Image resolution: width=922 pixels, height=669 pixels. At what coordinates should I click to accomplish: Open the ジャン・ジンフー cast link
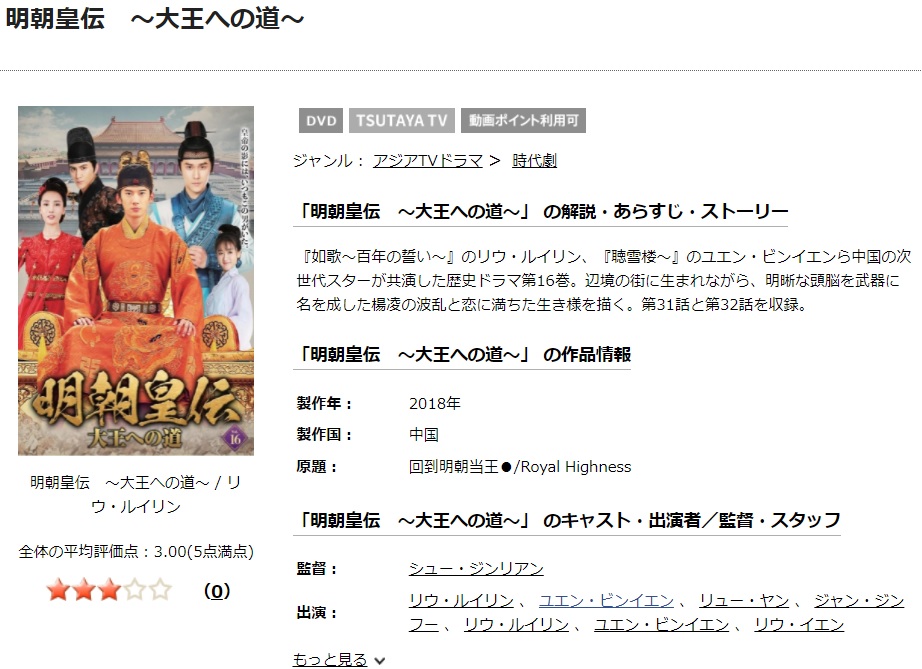[858, 600]
